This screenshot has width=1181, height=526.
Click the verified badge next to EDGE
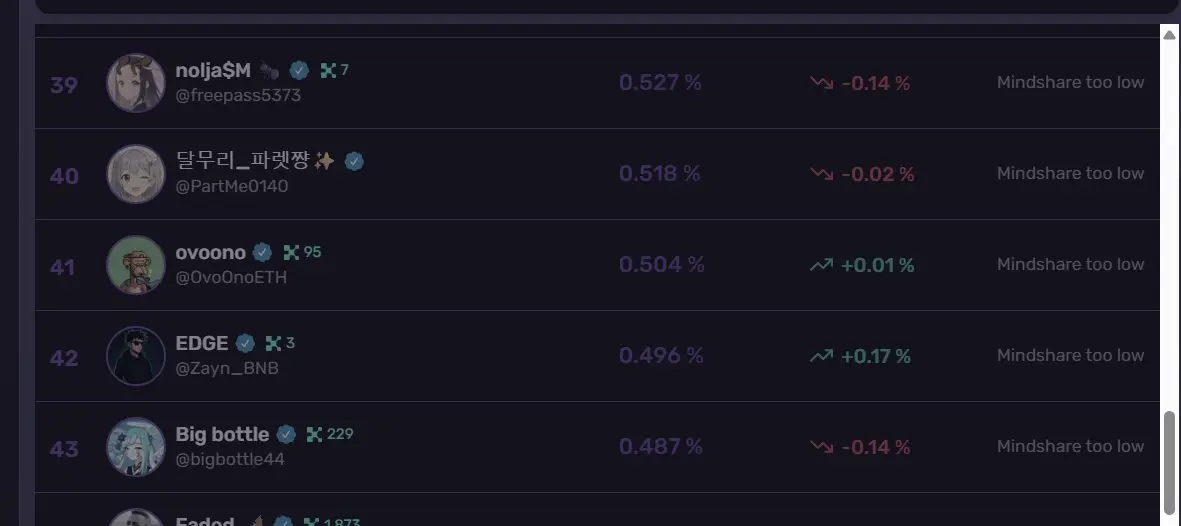[x=246, y=344]
